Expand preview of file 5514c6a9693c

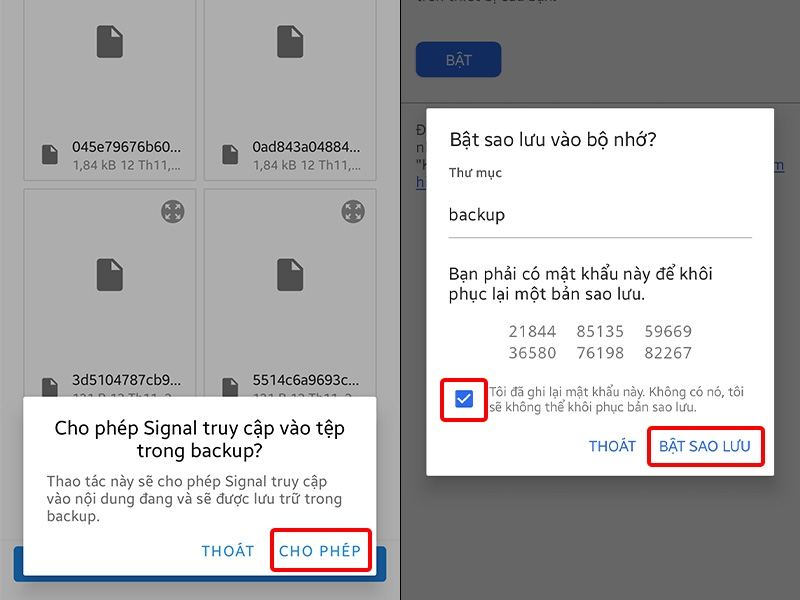[x=353, y=211]
